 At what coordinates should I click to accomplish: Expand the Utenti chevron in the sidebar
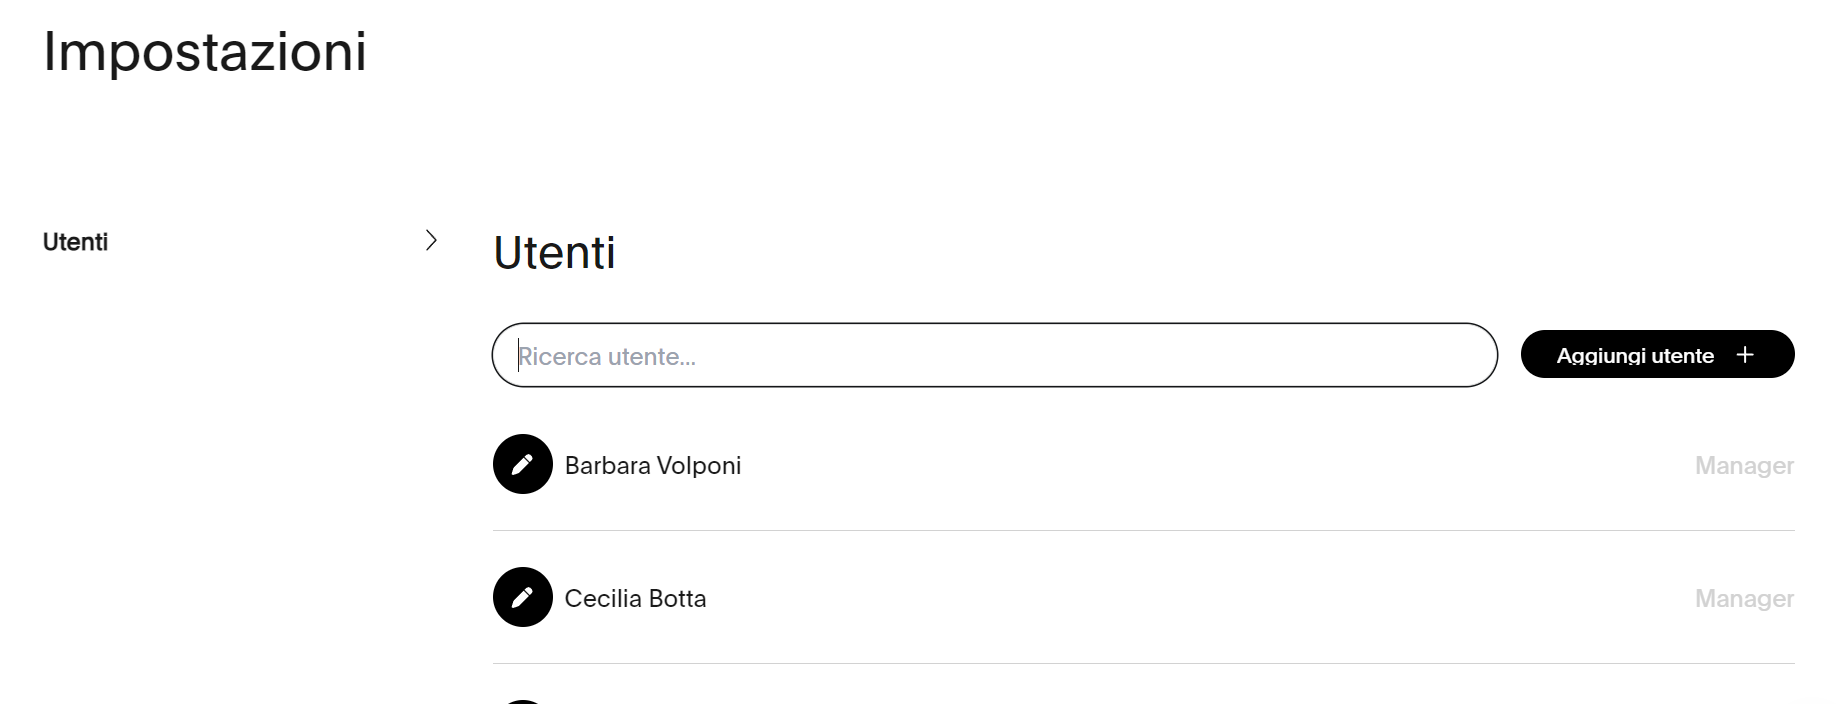tap(433, 239)
